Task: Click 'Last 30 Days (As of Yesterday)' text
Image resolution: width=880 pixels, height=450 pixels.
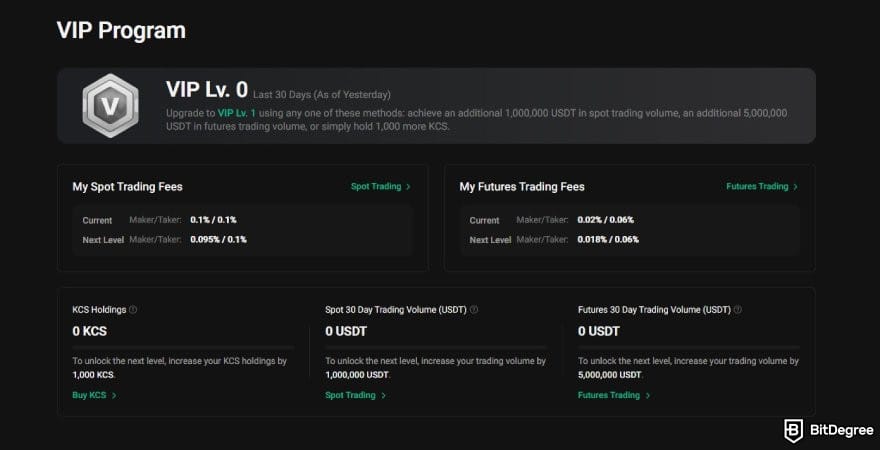Action: (x=322, y=95)
